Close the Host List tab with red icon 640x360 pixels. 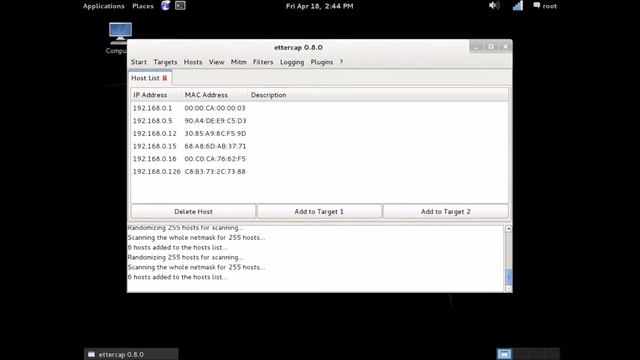165,78
